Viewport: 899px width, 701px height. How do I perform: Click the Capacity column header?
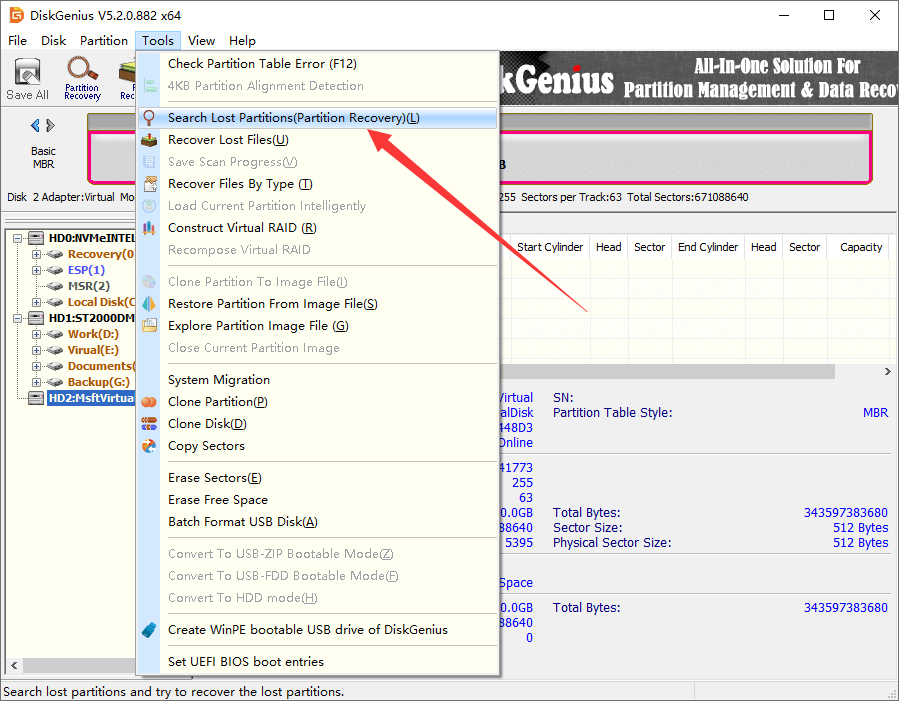pyautogui.click(x=860, y=247)
